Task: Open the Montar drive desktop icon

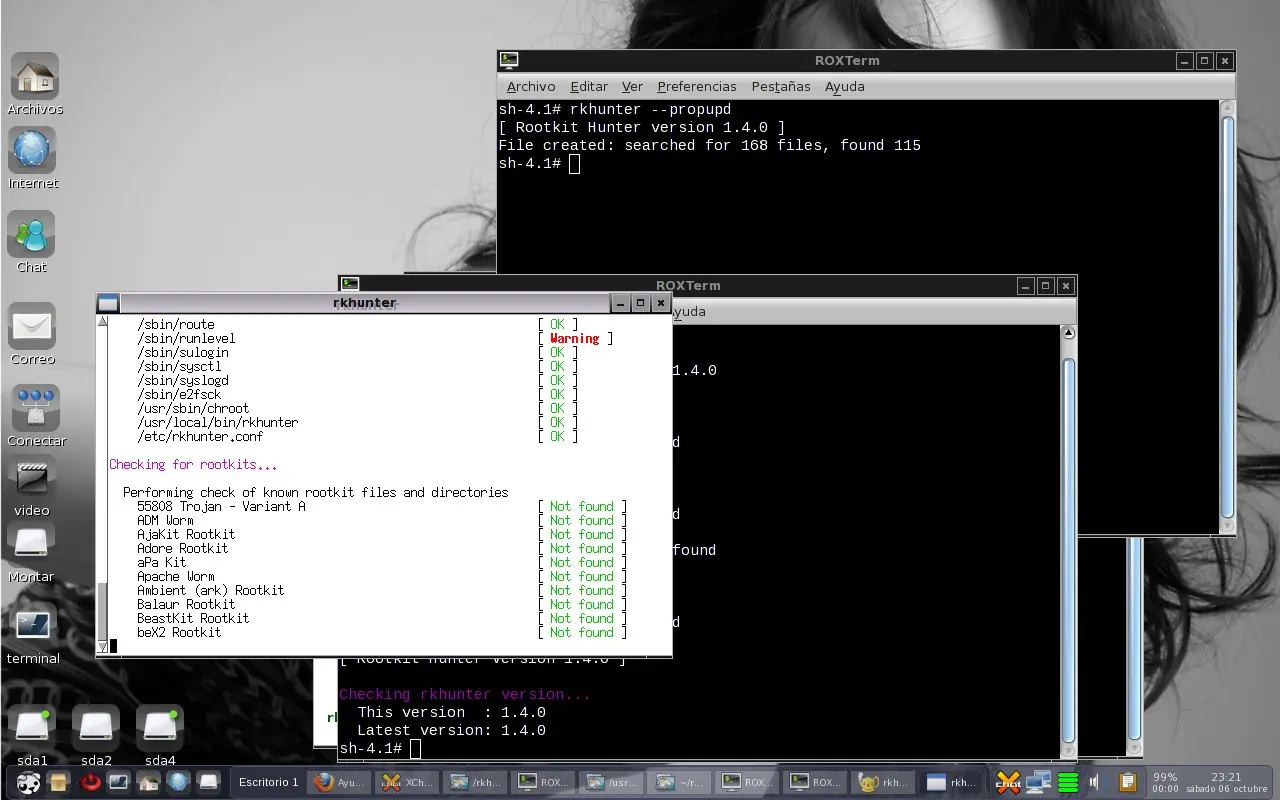Action: (31, 544)
